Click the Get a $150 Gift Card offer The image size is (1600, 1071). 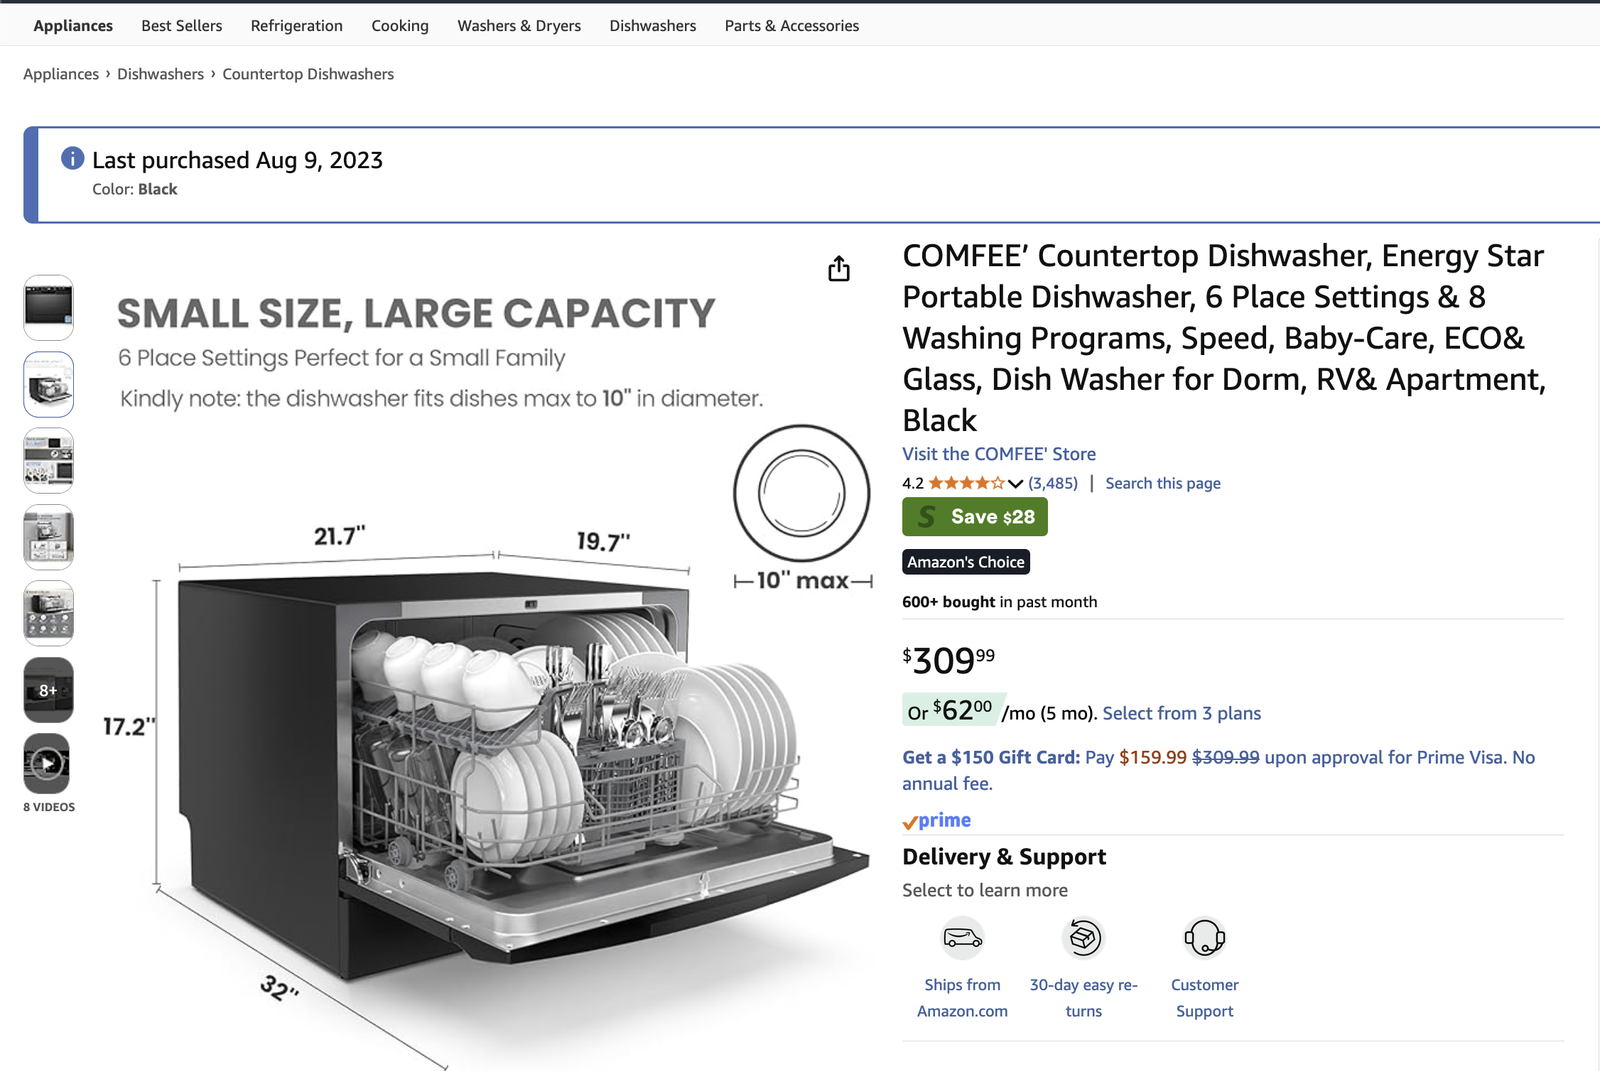[991, 757]
